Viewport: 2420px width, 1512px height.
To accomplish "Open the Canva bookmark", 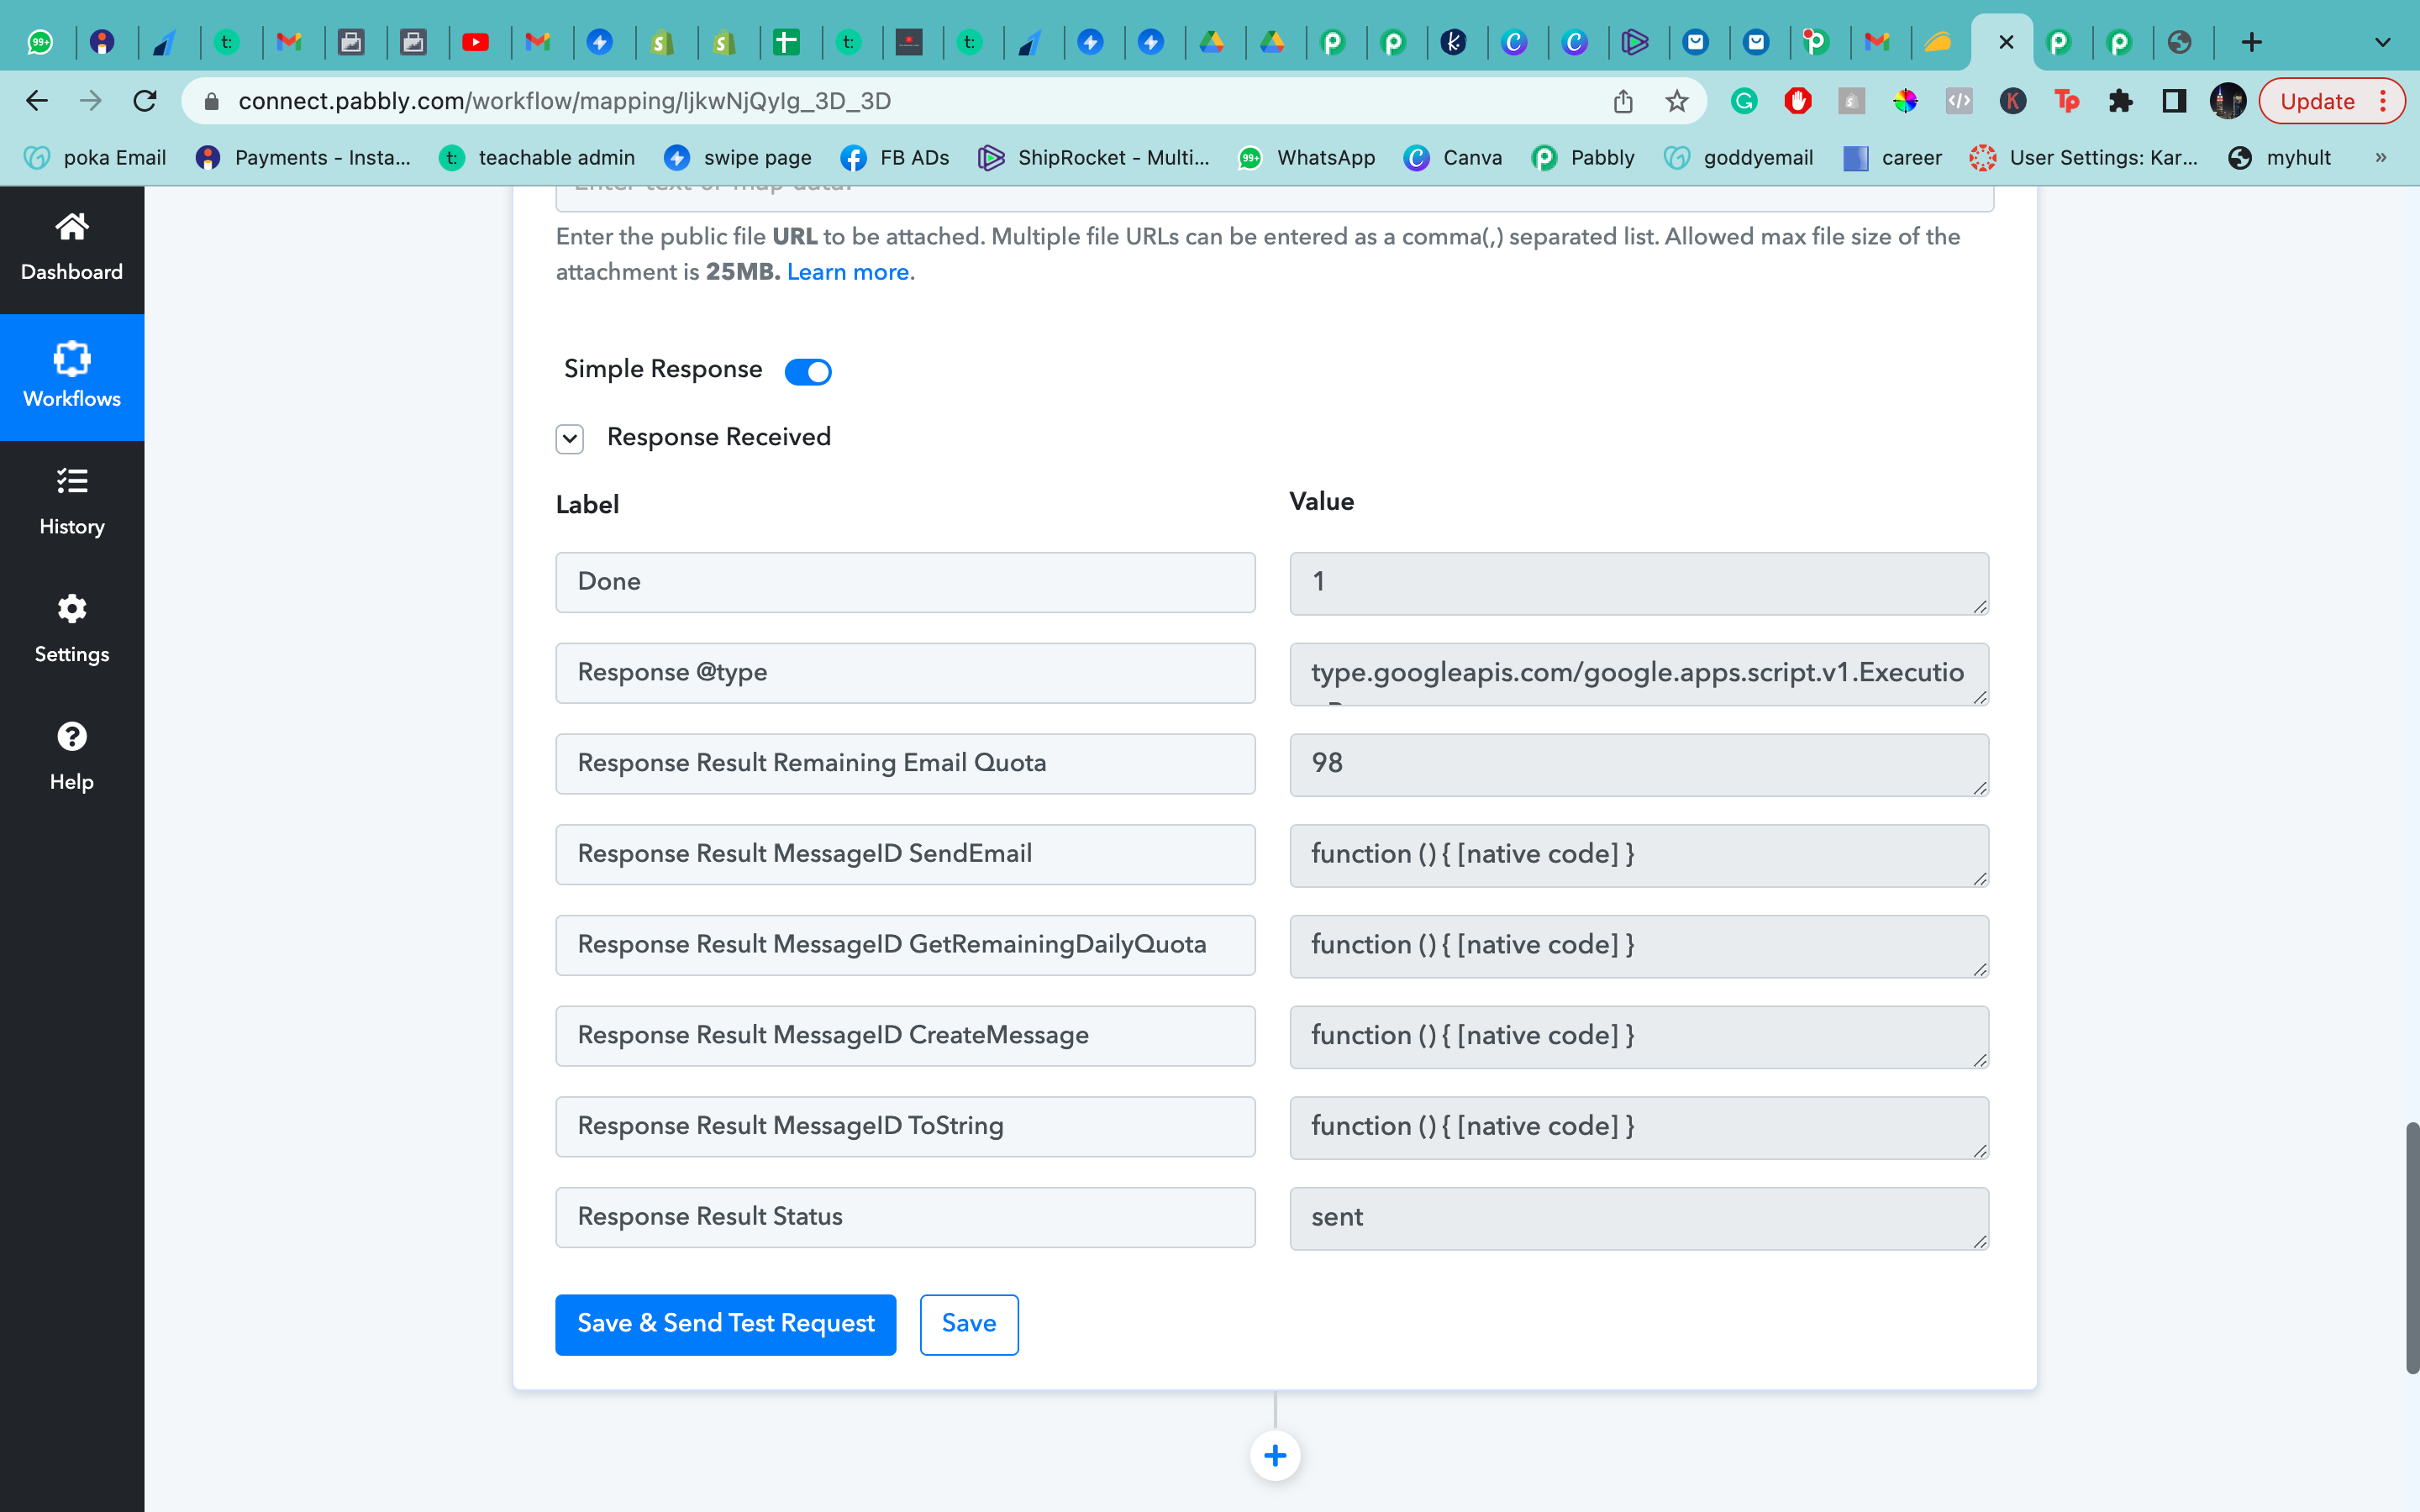I will point(1453,157).
